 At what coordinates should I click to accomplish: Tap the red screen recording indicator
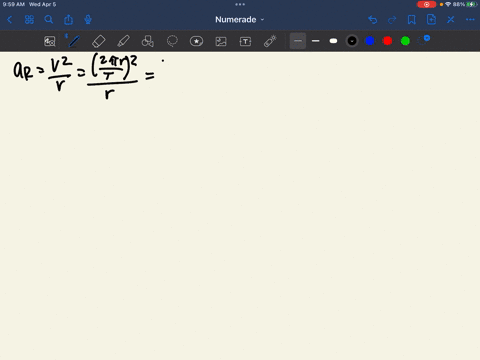pyautogui.click(x=426, y=4)
